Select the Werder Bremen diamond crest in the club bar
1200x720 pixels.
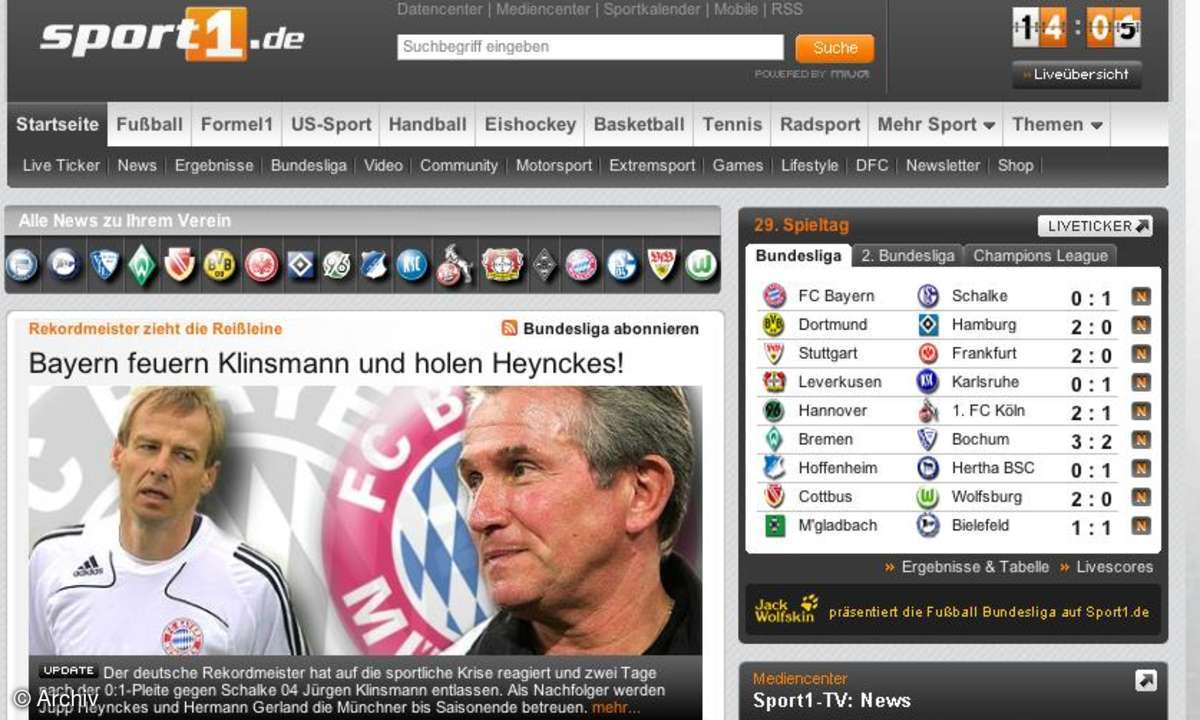(142, 265)
